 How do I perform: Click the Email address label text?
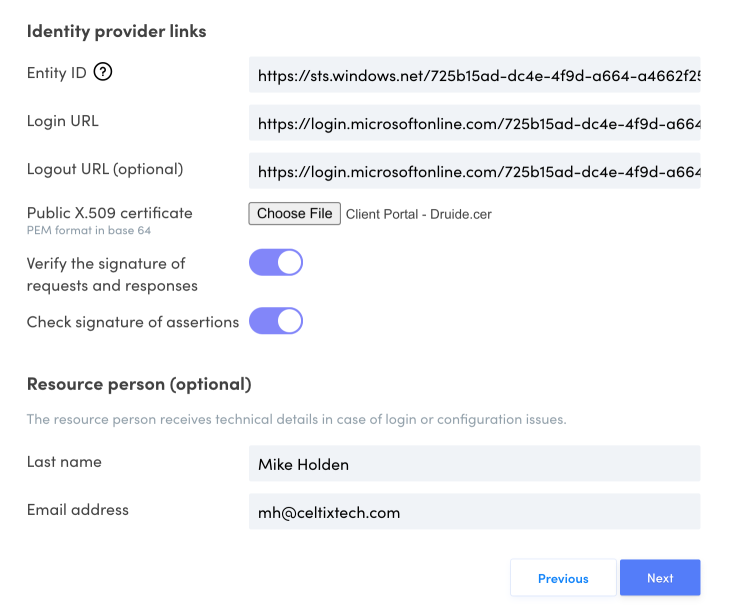click(x=78, y=510)
